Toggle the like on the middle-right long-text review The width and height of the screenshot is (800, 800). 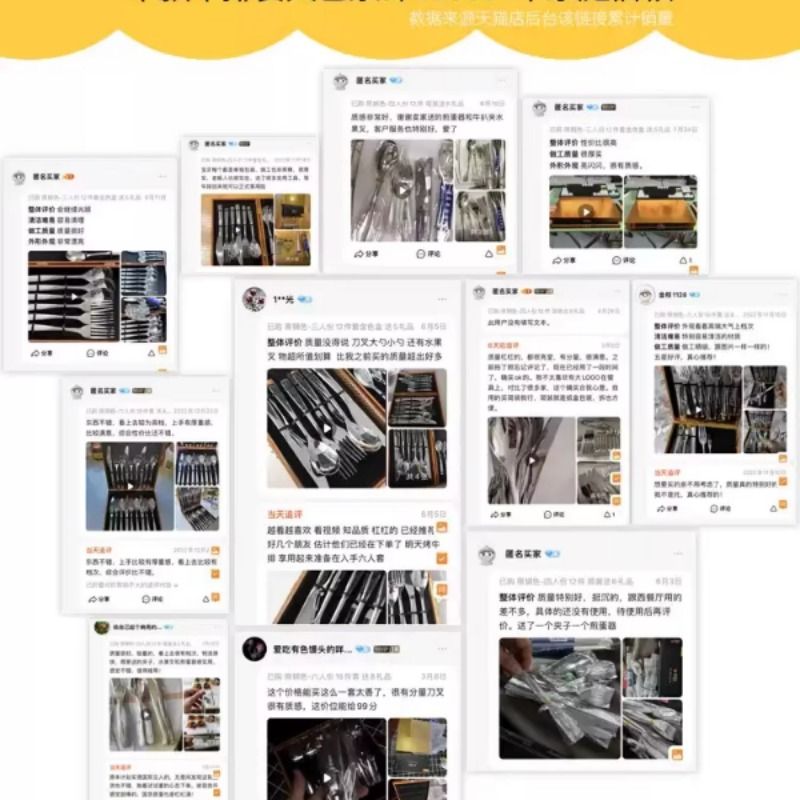click(x=609, y=514)
